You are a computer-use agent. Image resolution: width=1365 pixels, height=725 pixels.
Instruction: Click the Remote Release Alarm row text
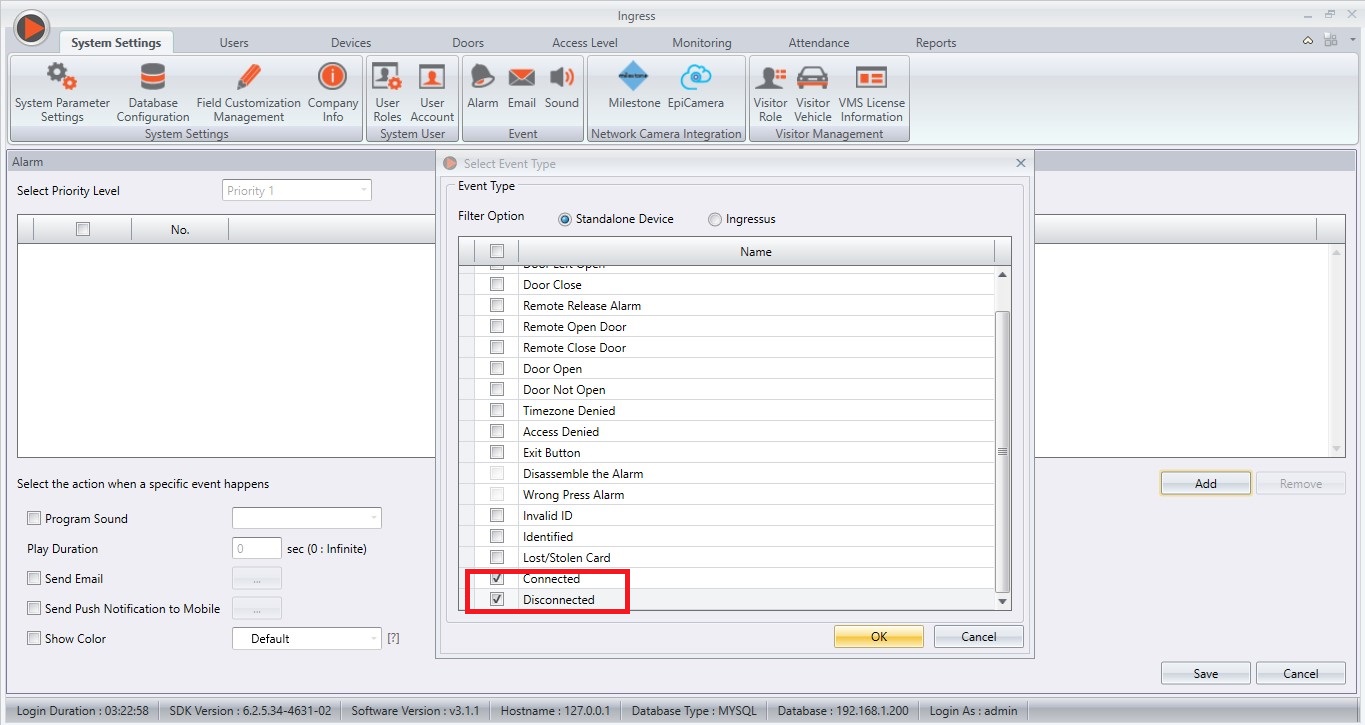coord(582,306)
